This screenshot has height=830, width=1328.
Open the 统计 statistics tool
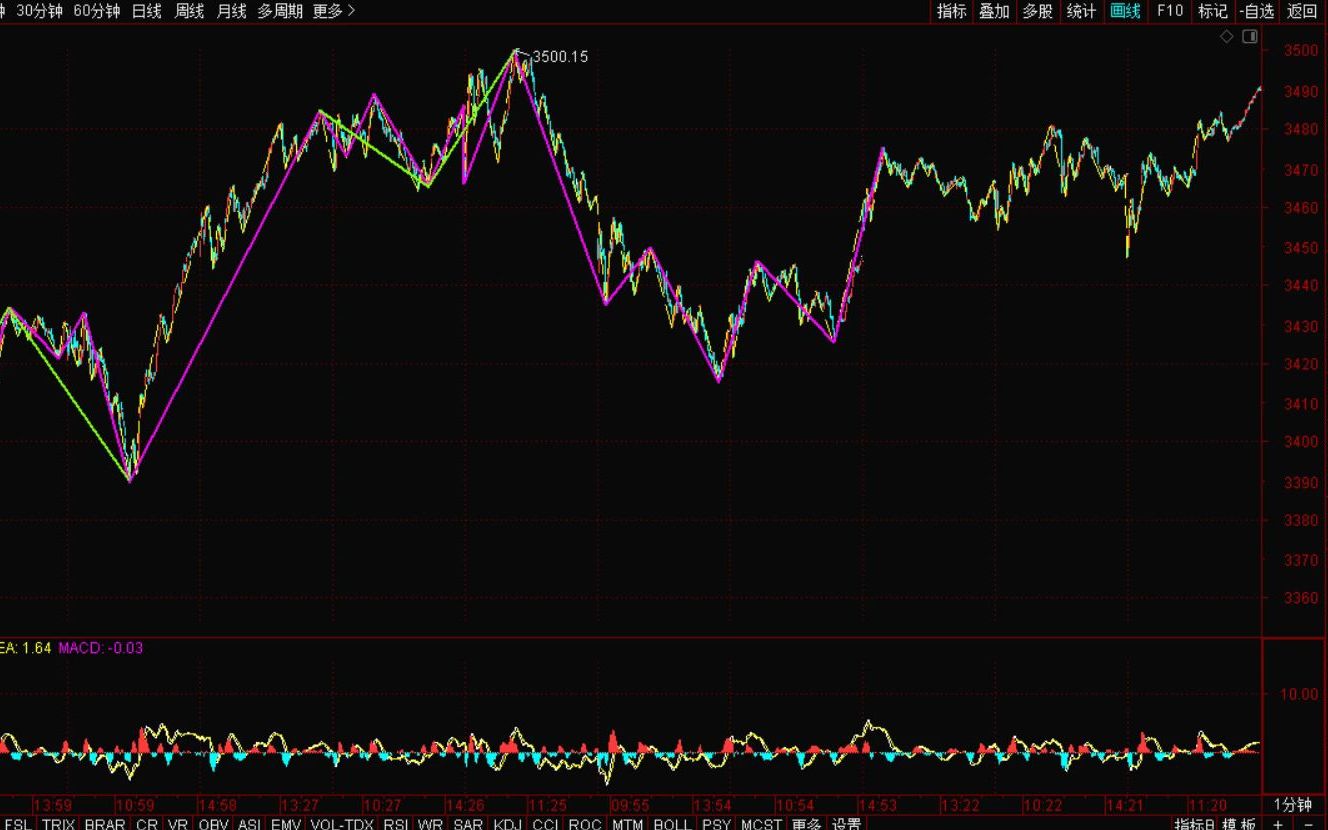[x=1081, y=11]
